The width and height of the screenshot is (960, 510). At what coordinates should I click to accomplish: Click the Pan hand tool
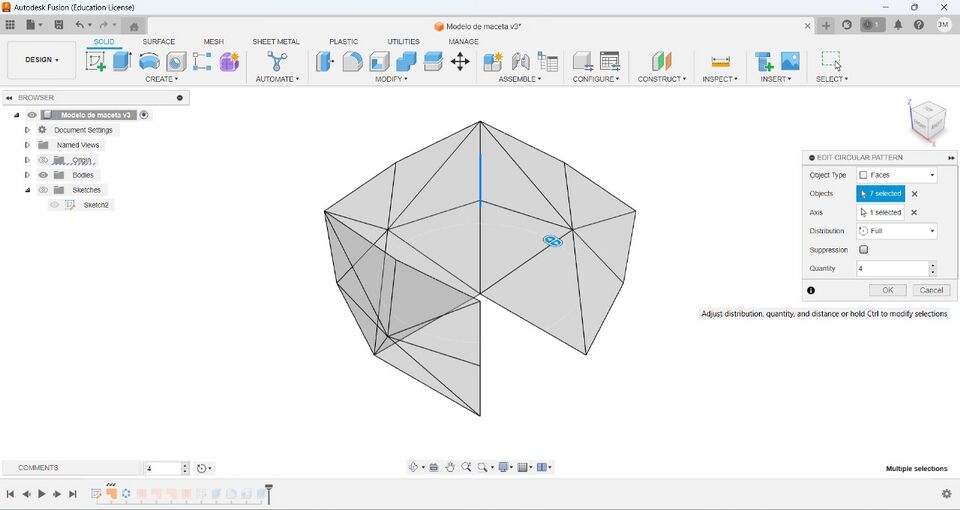tap(450, 467)
